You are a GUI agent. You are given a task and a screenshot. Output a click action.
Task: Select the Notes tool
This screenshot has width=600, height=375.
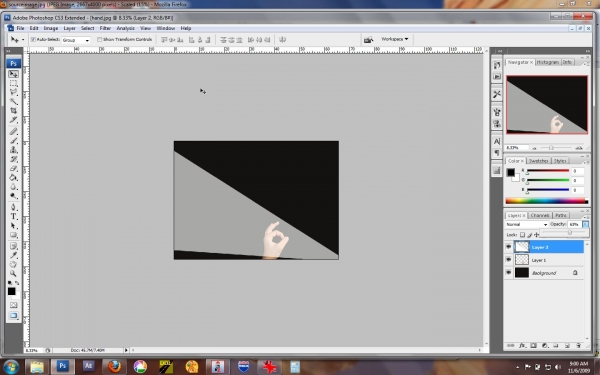[13, 246]
